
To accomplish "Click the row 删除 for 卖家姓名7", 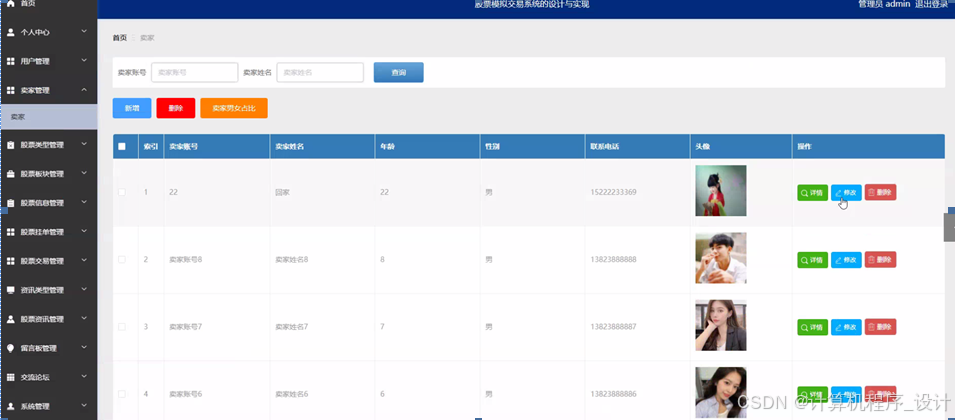I will pos(880,327).
